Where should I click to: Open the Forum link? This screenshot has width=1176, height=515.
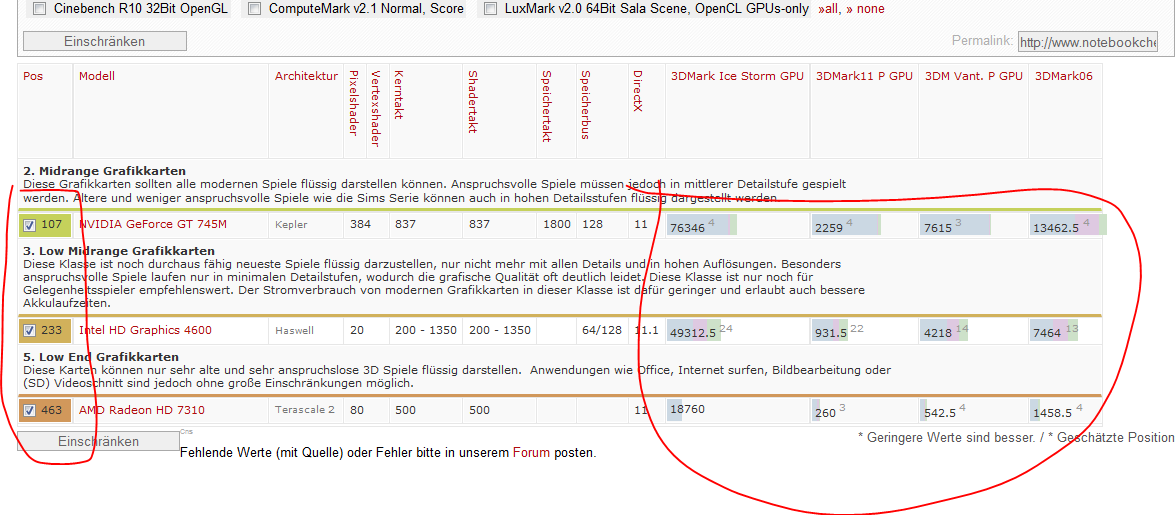pos(532,454)
